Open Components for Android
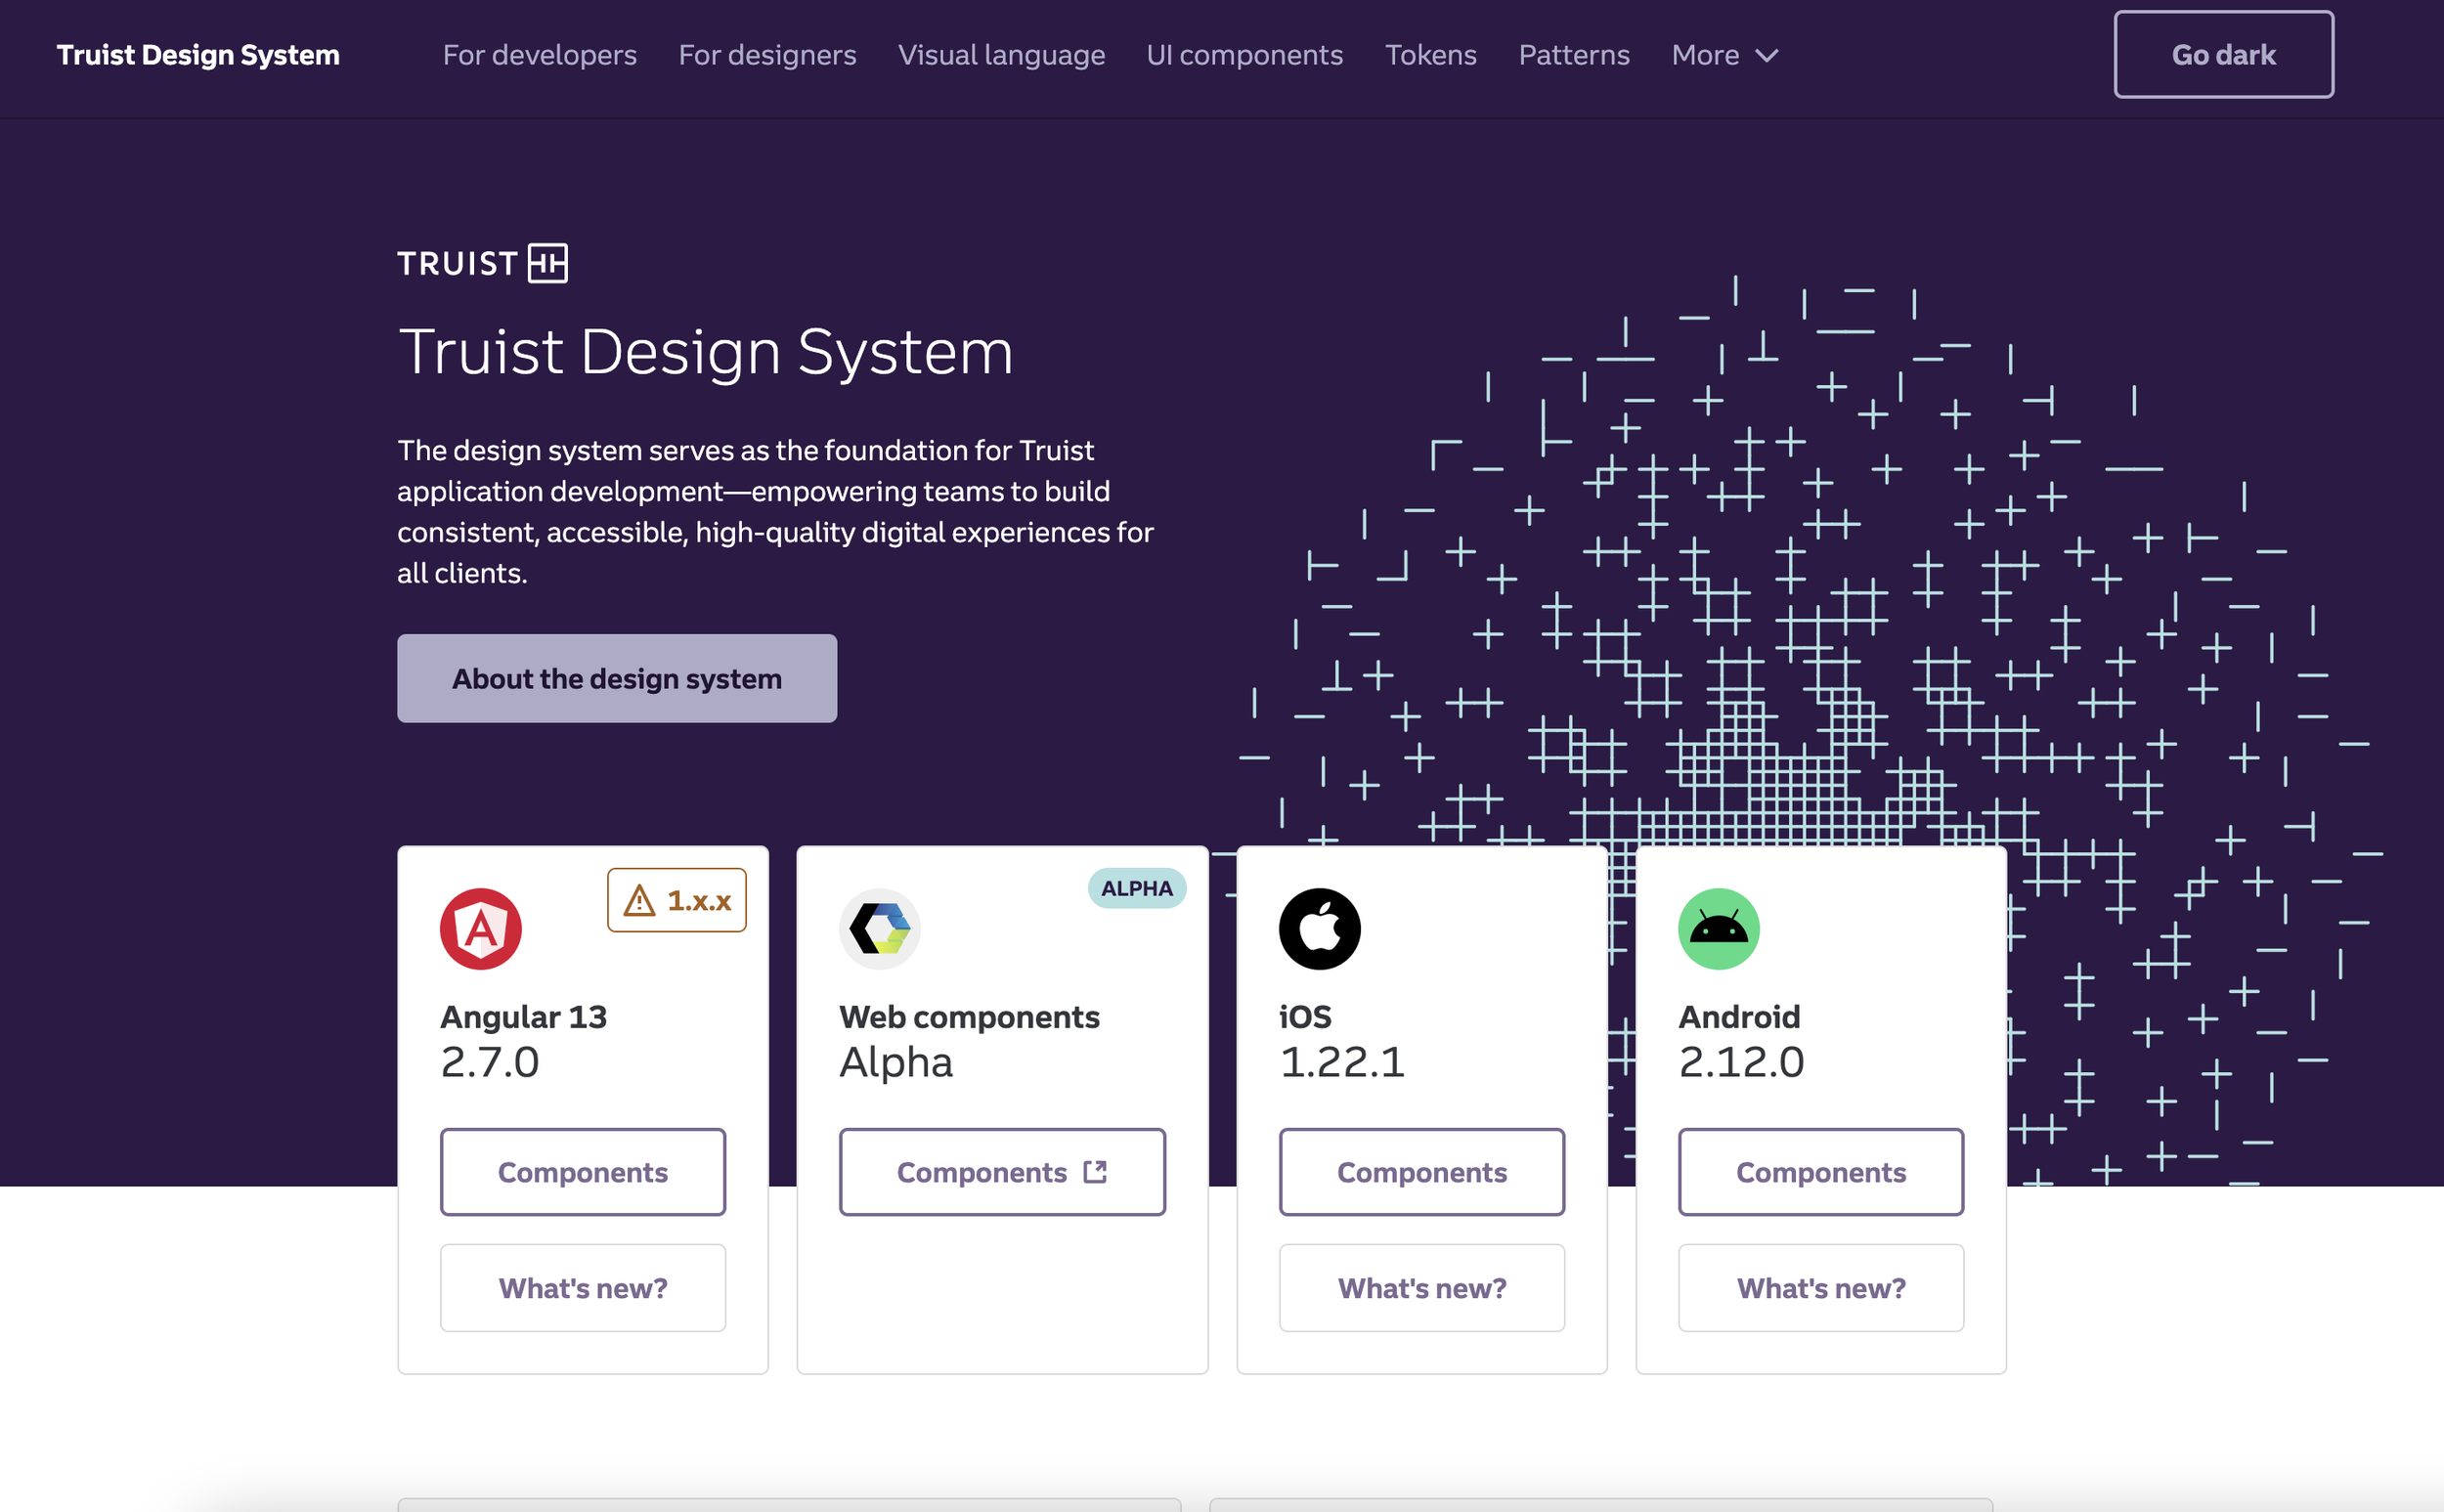The image size is (2444, 1512). pos(1821,1172)
